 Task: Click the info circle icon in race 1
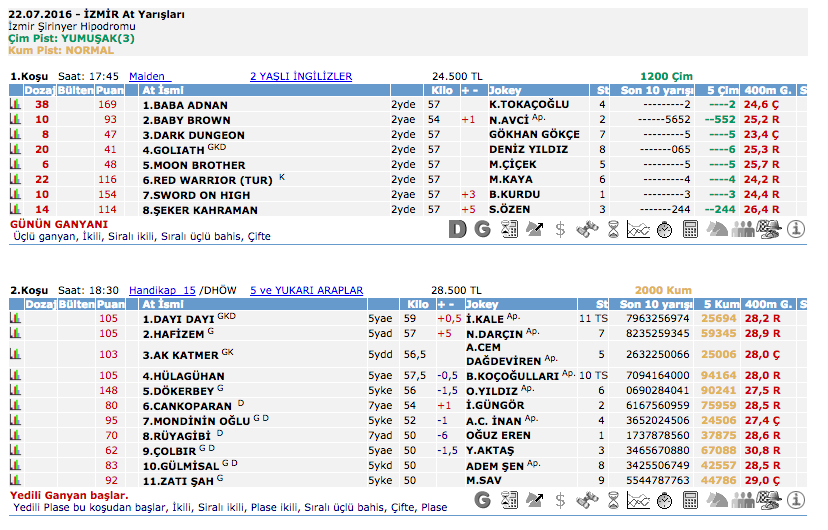tap(796, 229)
